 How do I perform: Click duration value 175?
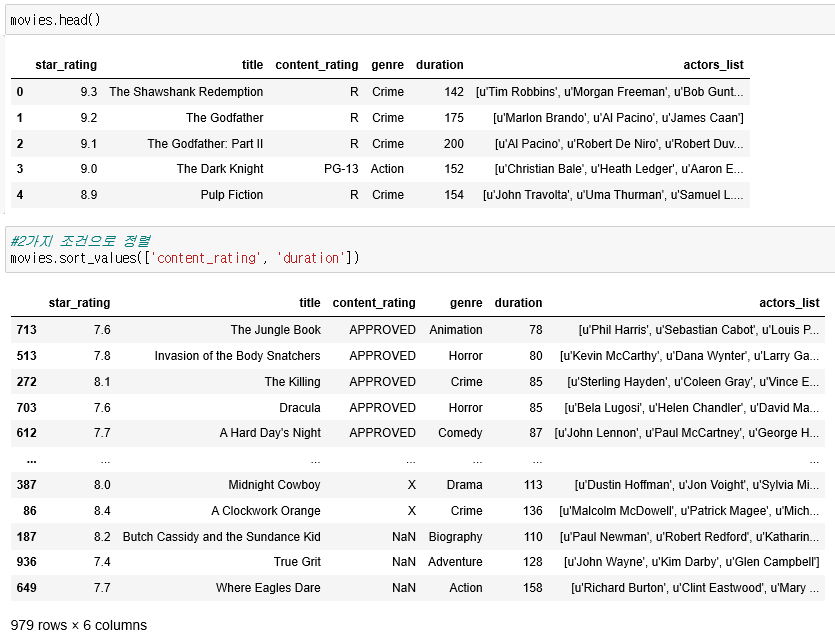pos(454,118)
